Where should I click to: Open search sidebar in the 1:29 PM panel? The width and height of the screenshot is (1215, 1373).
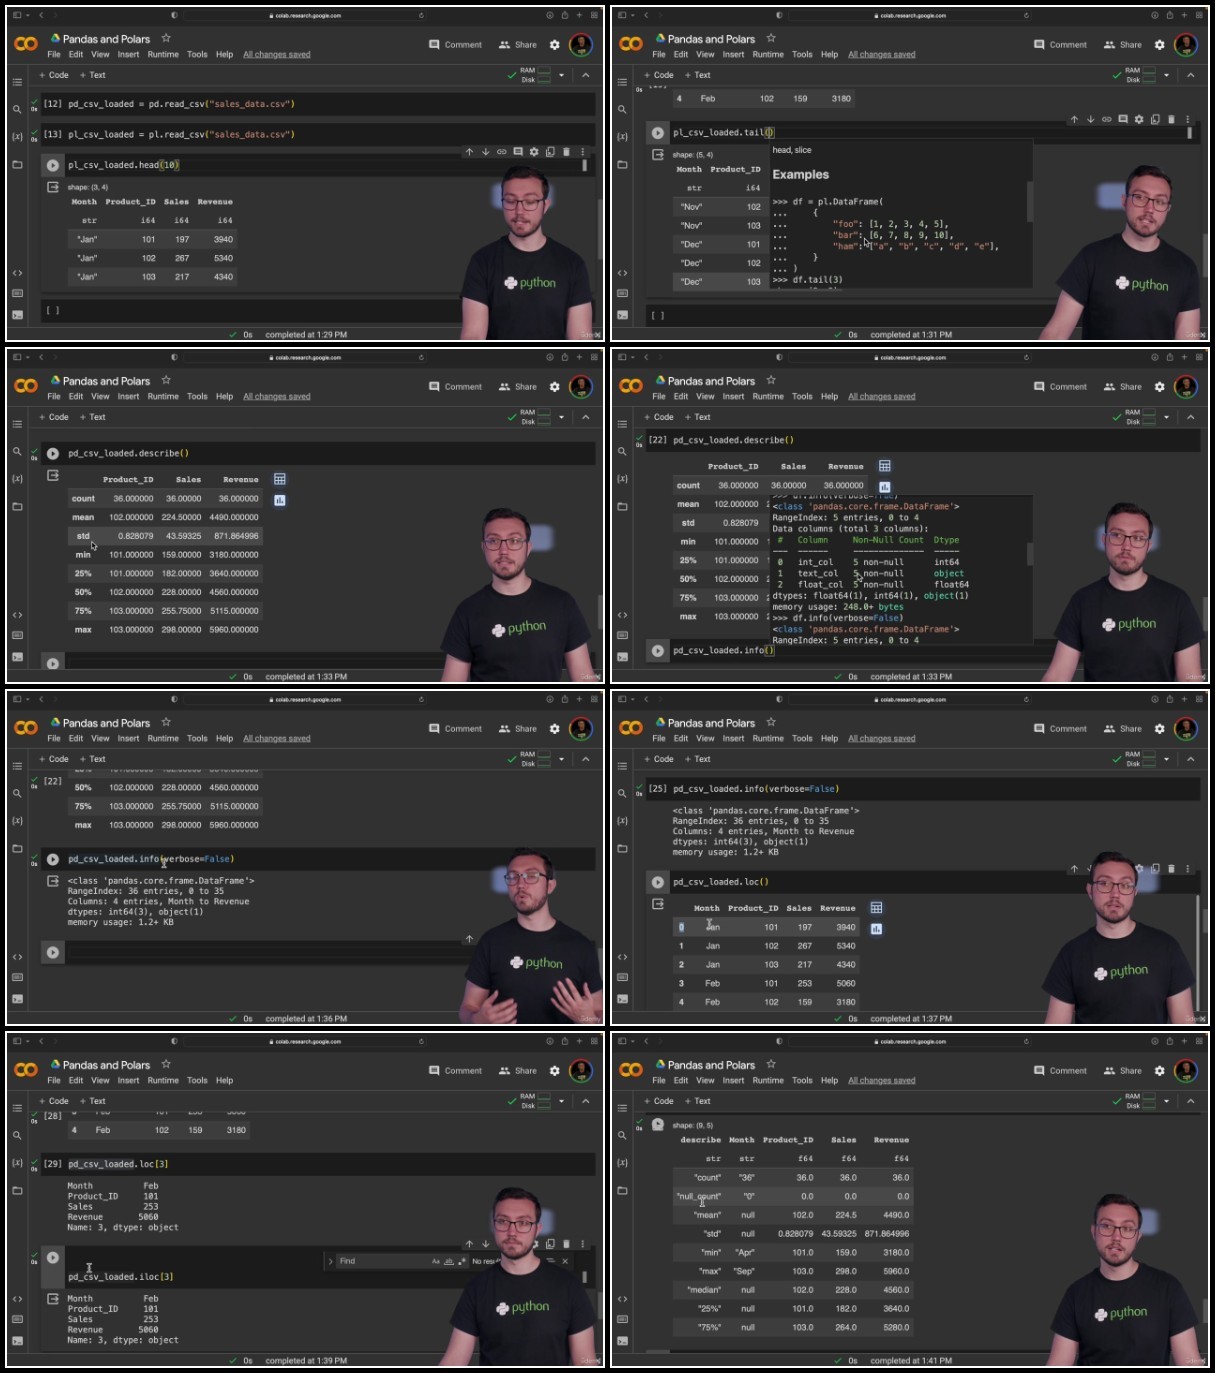coord(17,109)
